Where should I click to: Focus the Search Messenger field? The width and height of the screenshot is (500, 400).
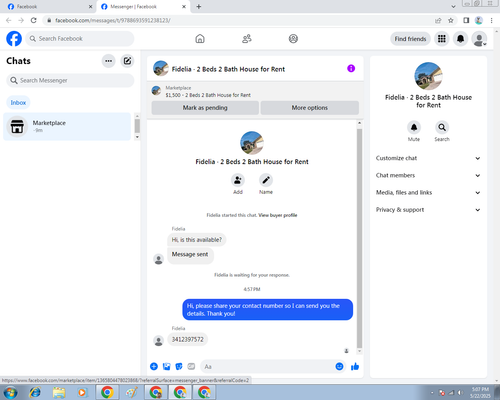(x=70, y=80)
